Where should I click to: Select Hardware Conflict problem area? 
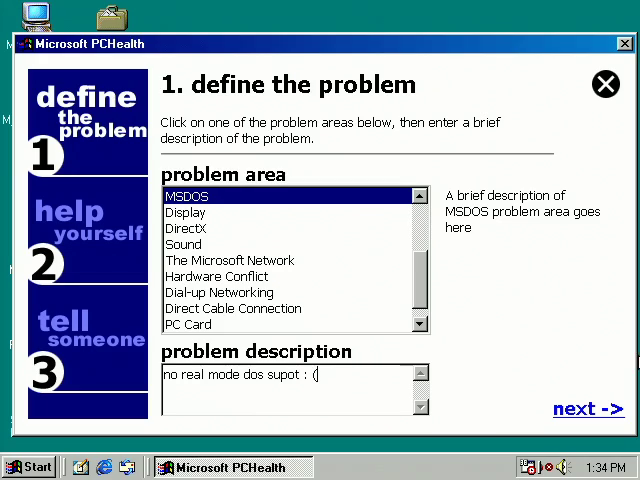point(288,276)
